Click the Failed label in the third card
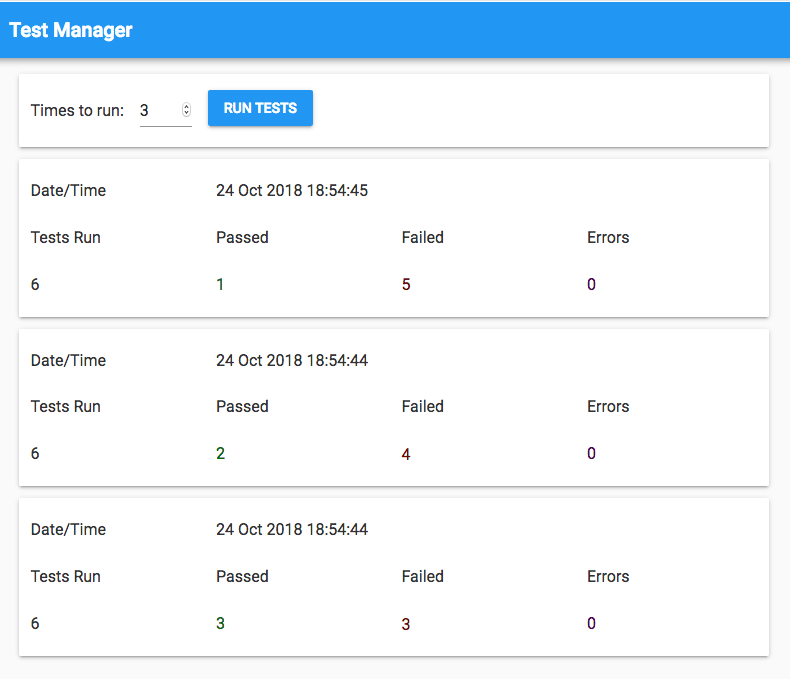The image size is (790, 679). 422,576
